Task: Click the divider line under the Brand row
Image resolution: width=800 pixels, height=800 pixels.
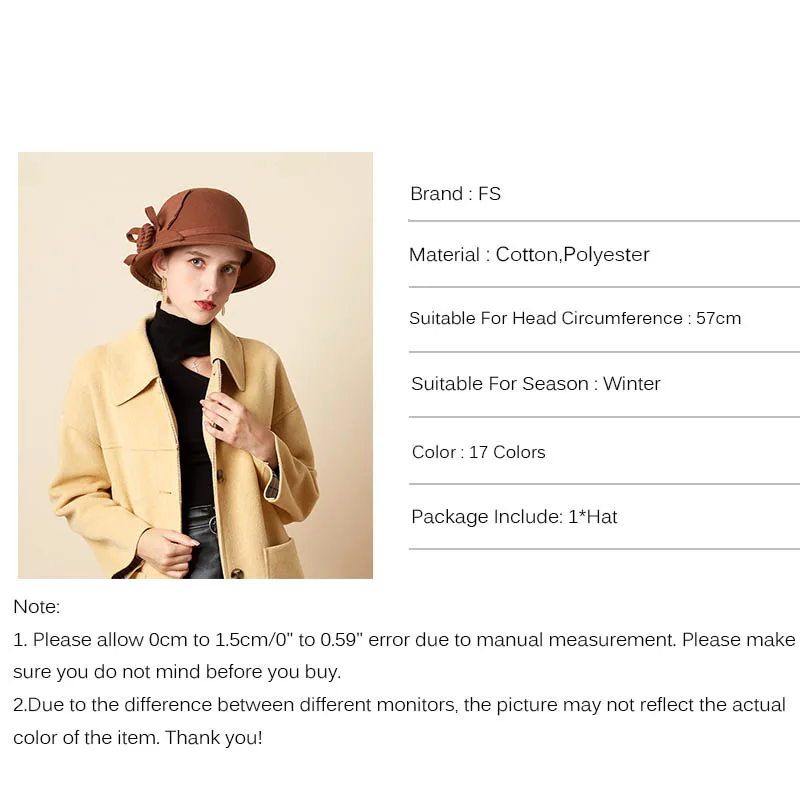Action: [604, 221]
